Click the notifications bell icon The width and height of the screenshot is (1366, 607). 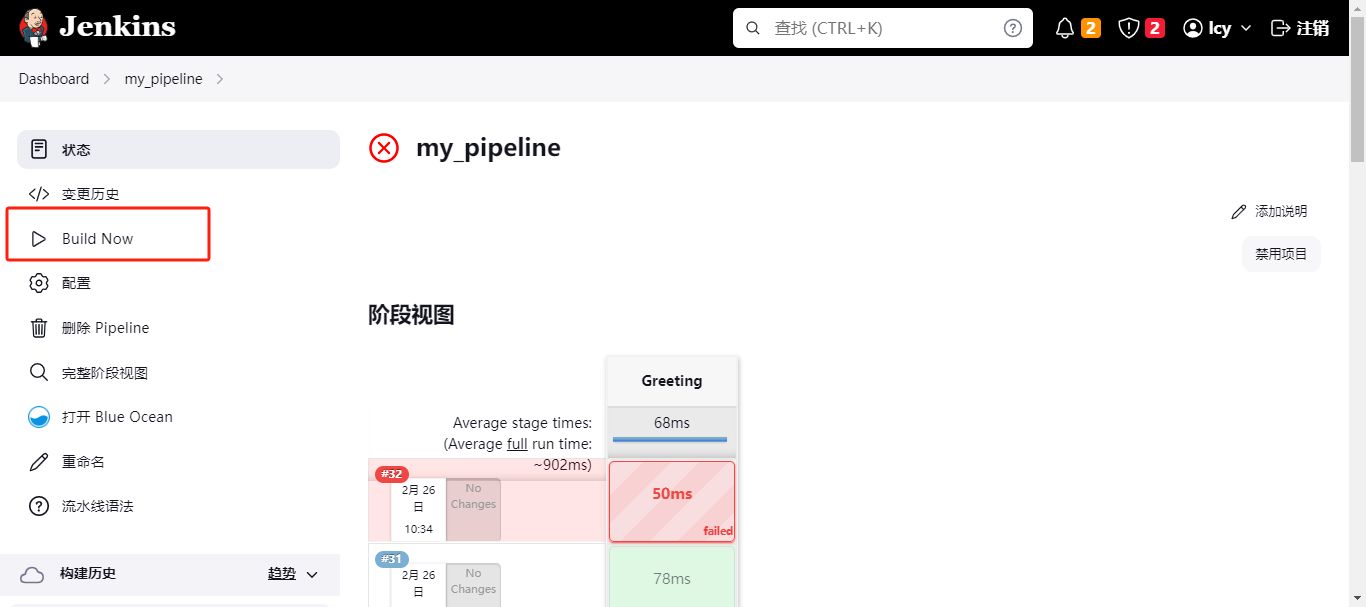[x=1065, y=28]
